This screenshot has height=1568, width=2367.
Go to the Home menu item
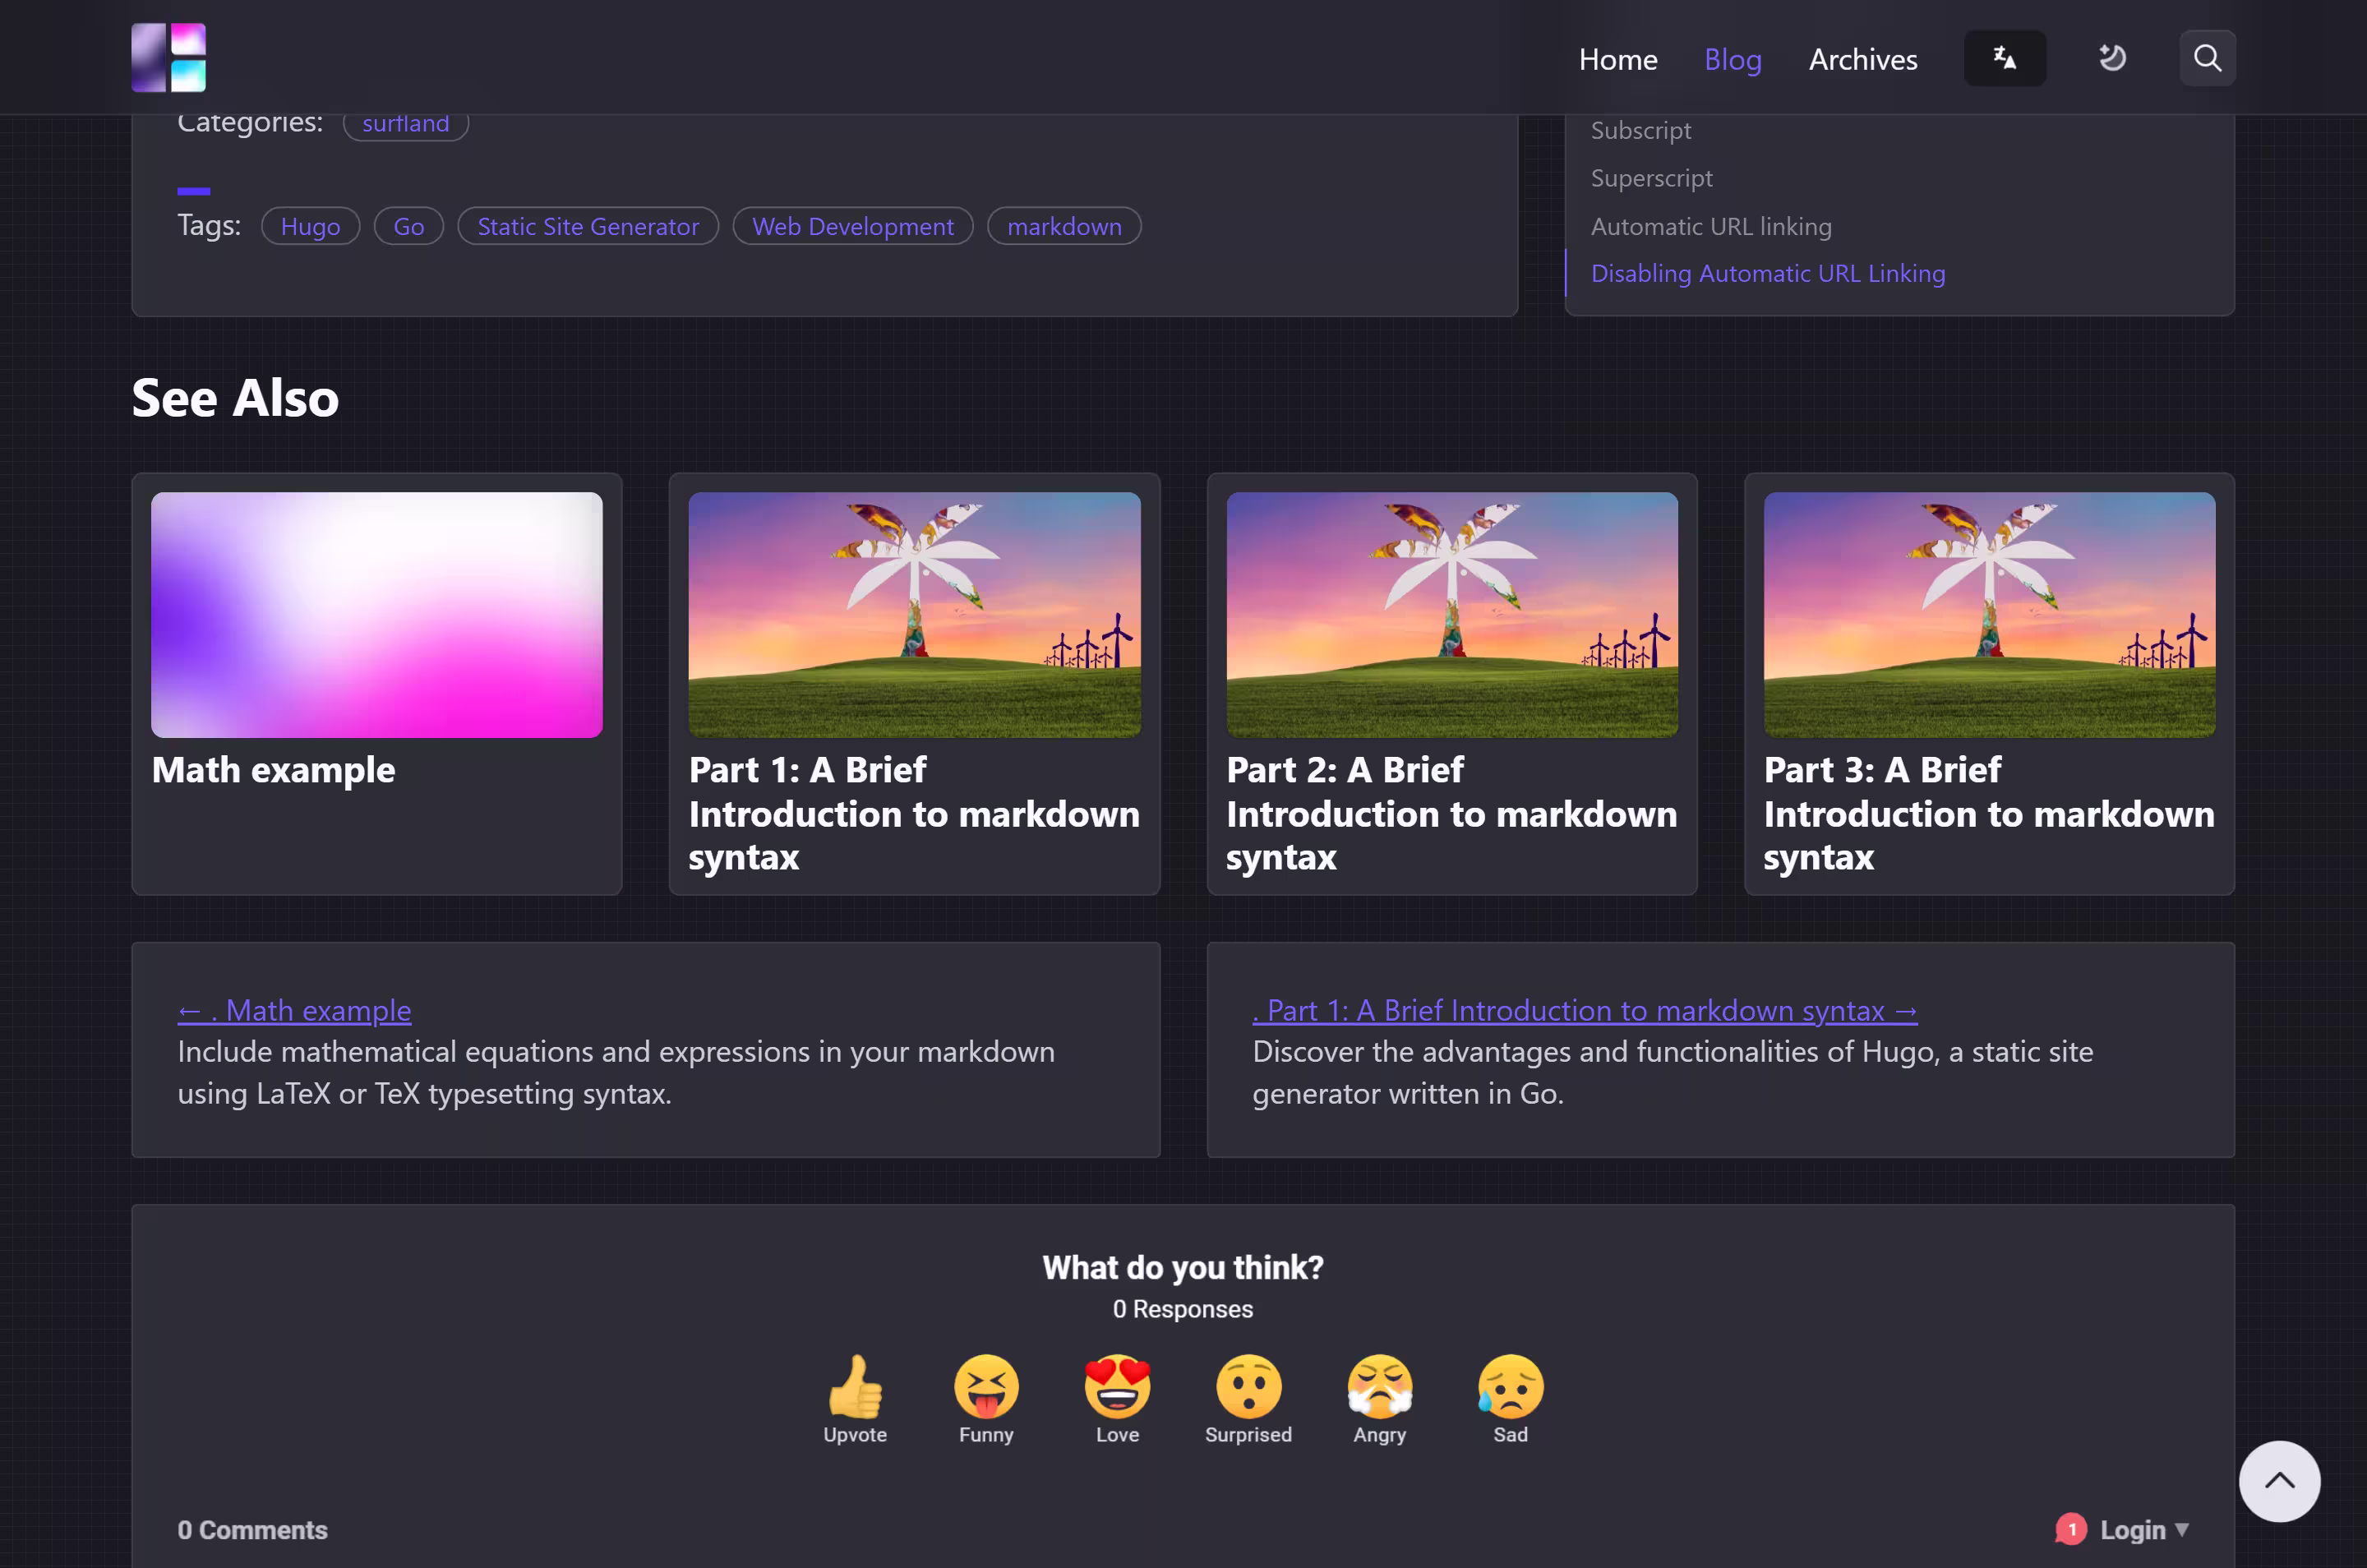[1617, 59]
